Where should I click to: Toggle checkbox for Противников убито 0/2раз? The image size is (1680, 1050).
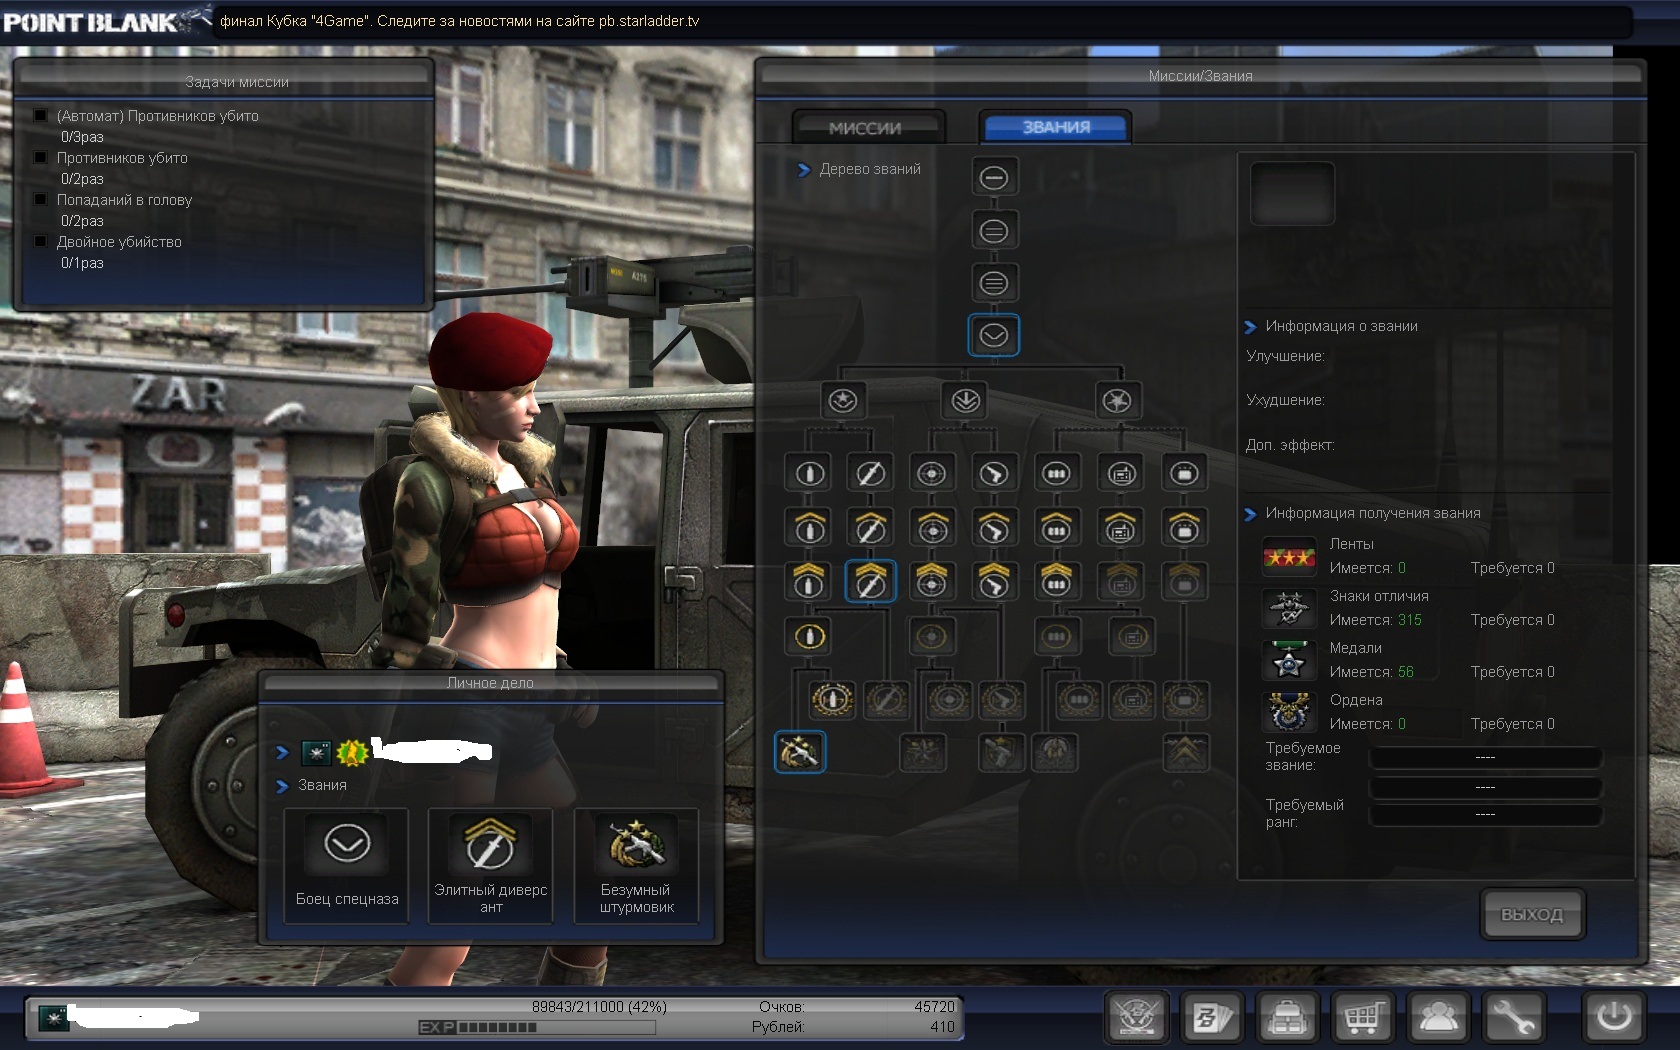coord(41,157)
